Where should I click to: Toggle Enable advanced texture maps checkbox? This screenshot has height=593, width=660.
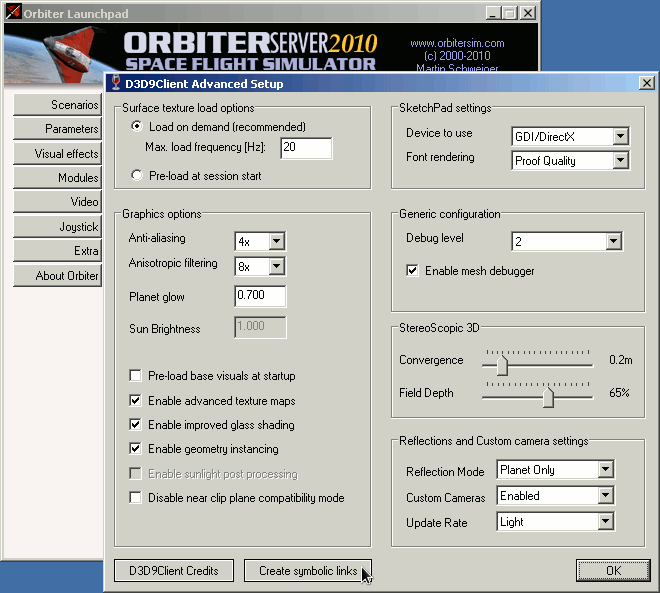136,400
